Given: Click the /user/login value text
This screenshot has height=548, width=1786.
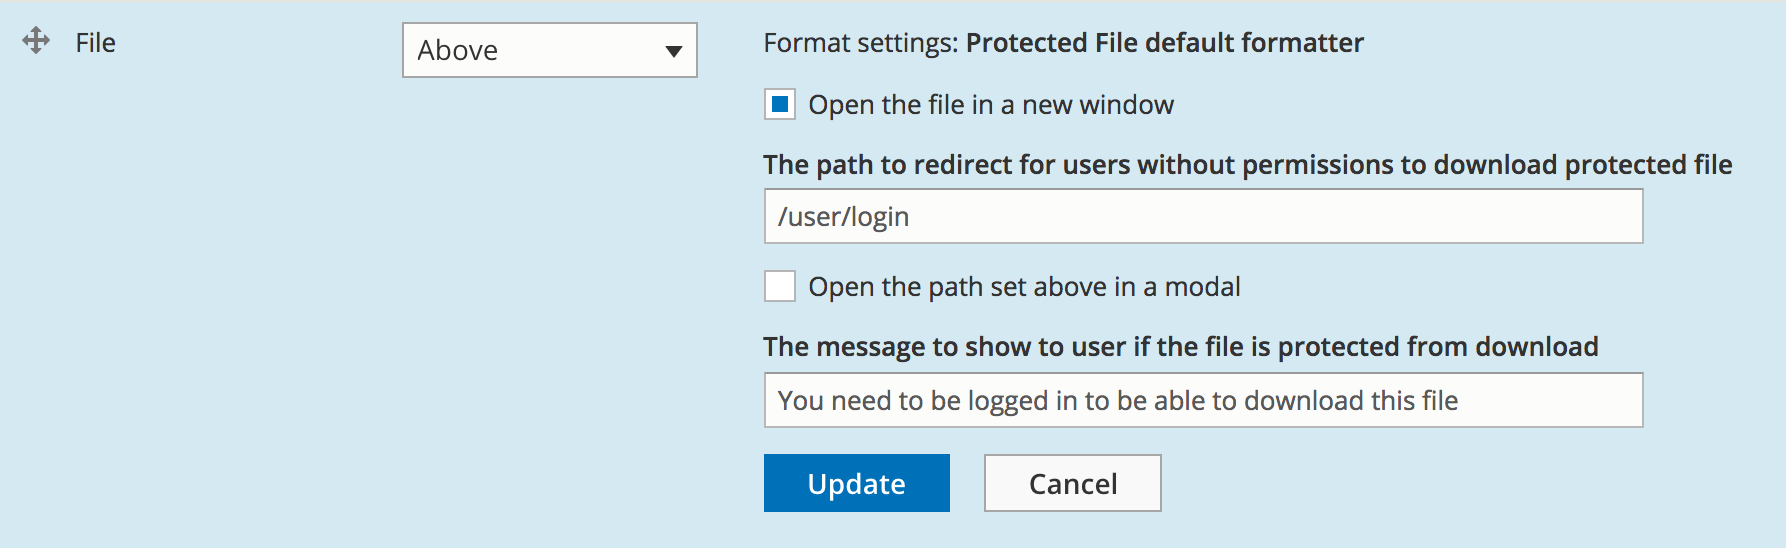Looking at the screenshot, I should point(844,217).
